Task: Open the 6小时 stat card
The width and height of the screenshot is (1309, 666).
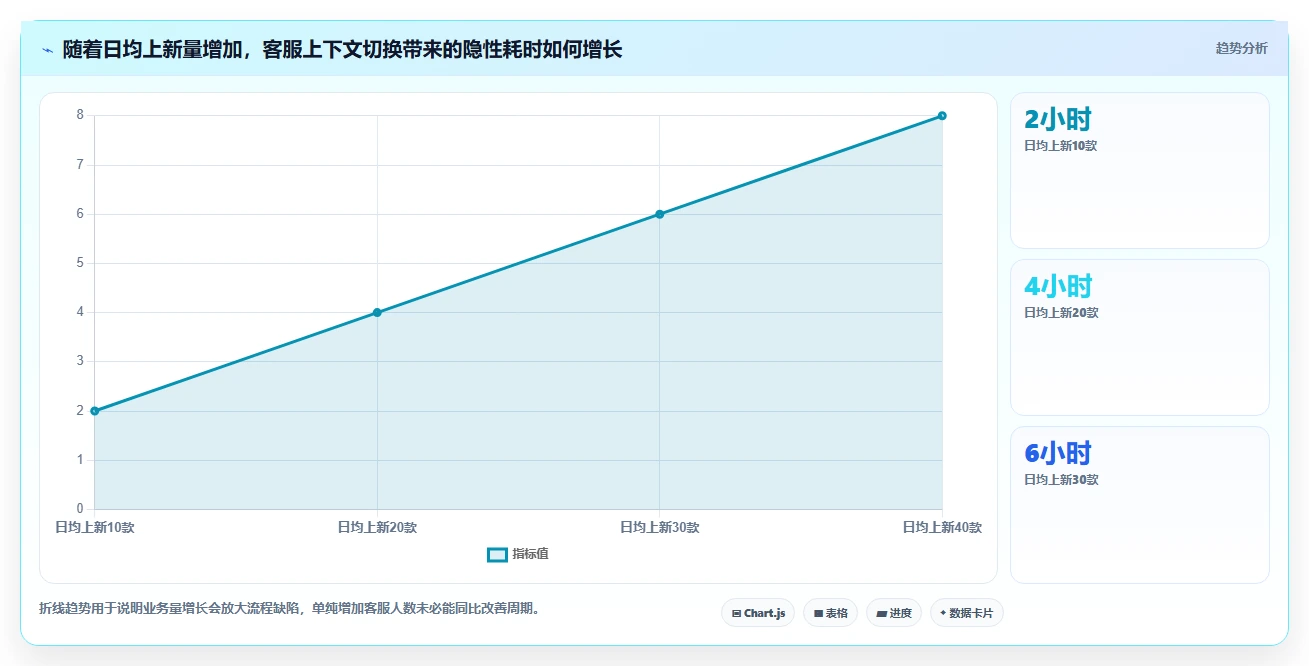Action: click(x=1140, y=505)
